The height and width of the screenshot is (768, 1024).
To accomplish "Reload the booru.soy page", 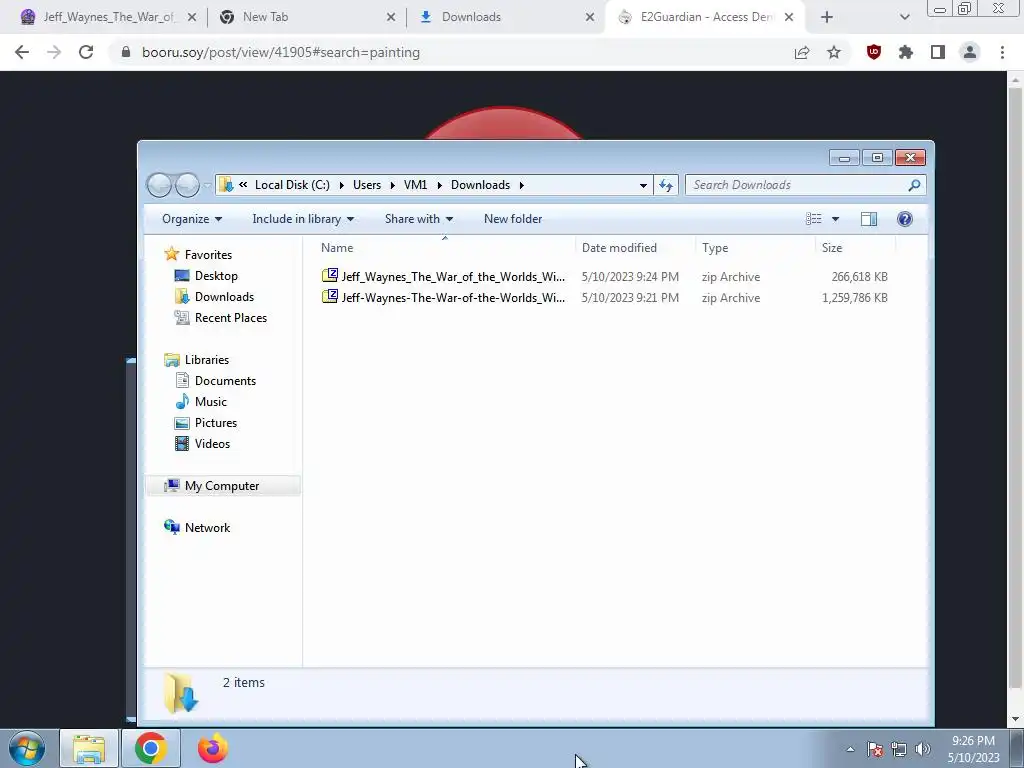I will (x=86, y=52).
